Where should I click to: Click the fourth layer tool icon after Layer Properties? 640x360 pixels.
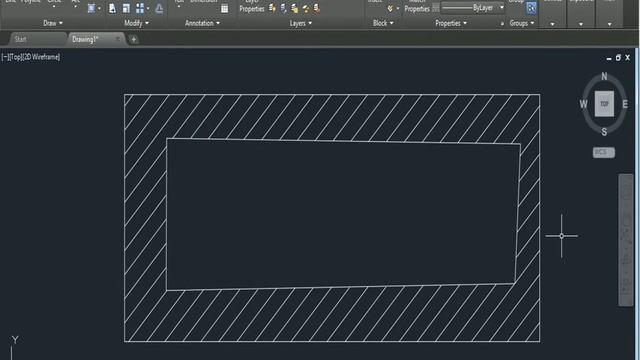tap(306, 8)
